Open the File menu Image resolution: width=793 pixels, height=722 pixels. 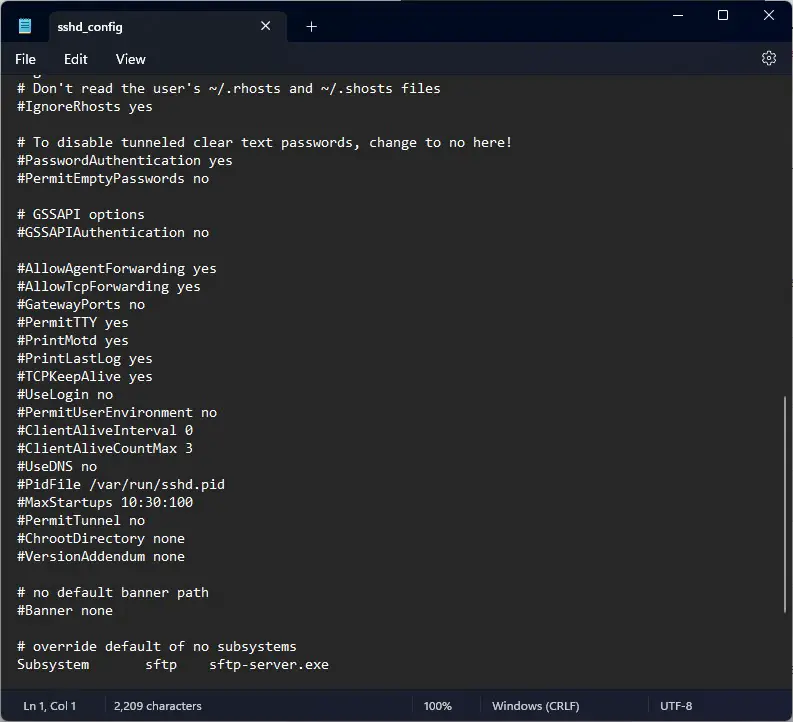pos(25,59)
